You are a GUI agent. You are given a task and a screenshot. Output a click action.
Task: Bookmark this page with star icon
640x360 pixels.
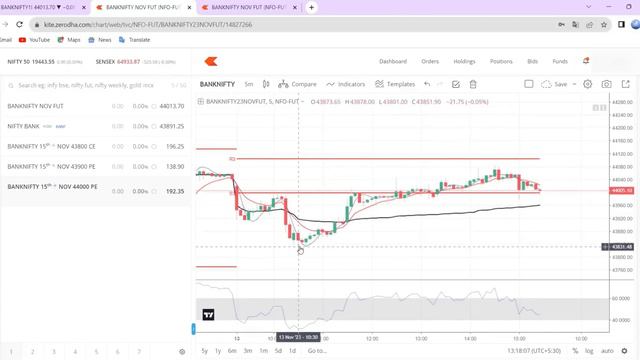(604, 24)
